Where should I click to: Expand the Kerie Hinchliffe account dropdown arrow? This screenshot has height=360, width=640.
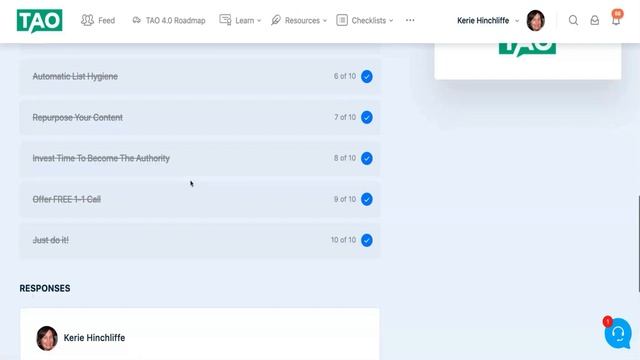pos(517,21)
